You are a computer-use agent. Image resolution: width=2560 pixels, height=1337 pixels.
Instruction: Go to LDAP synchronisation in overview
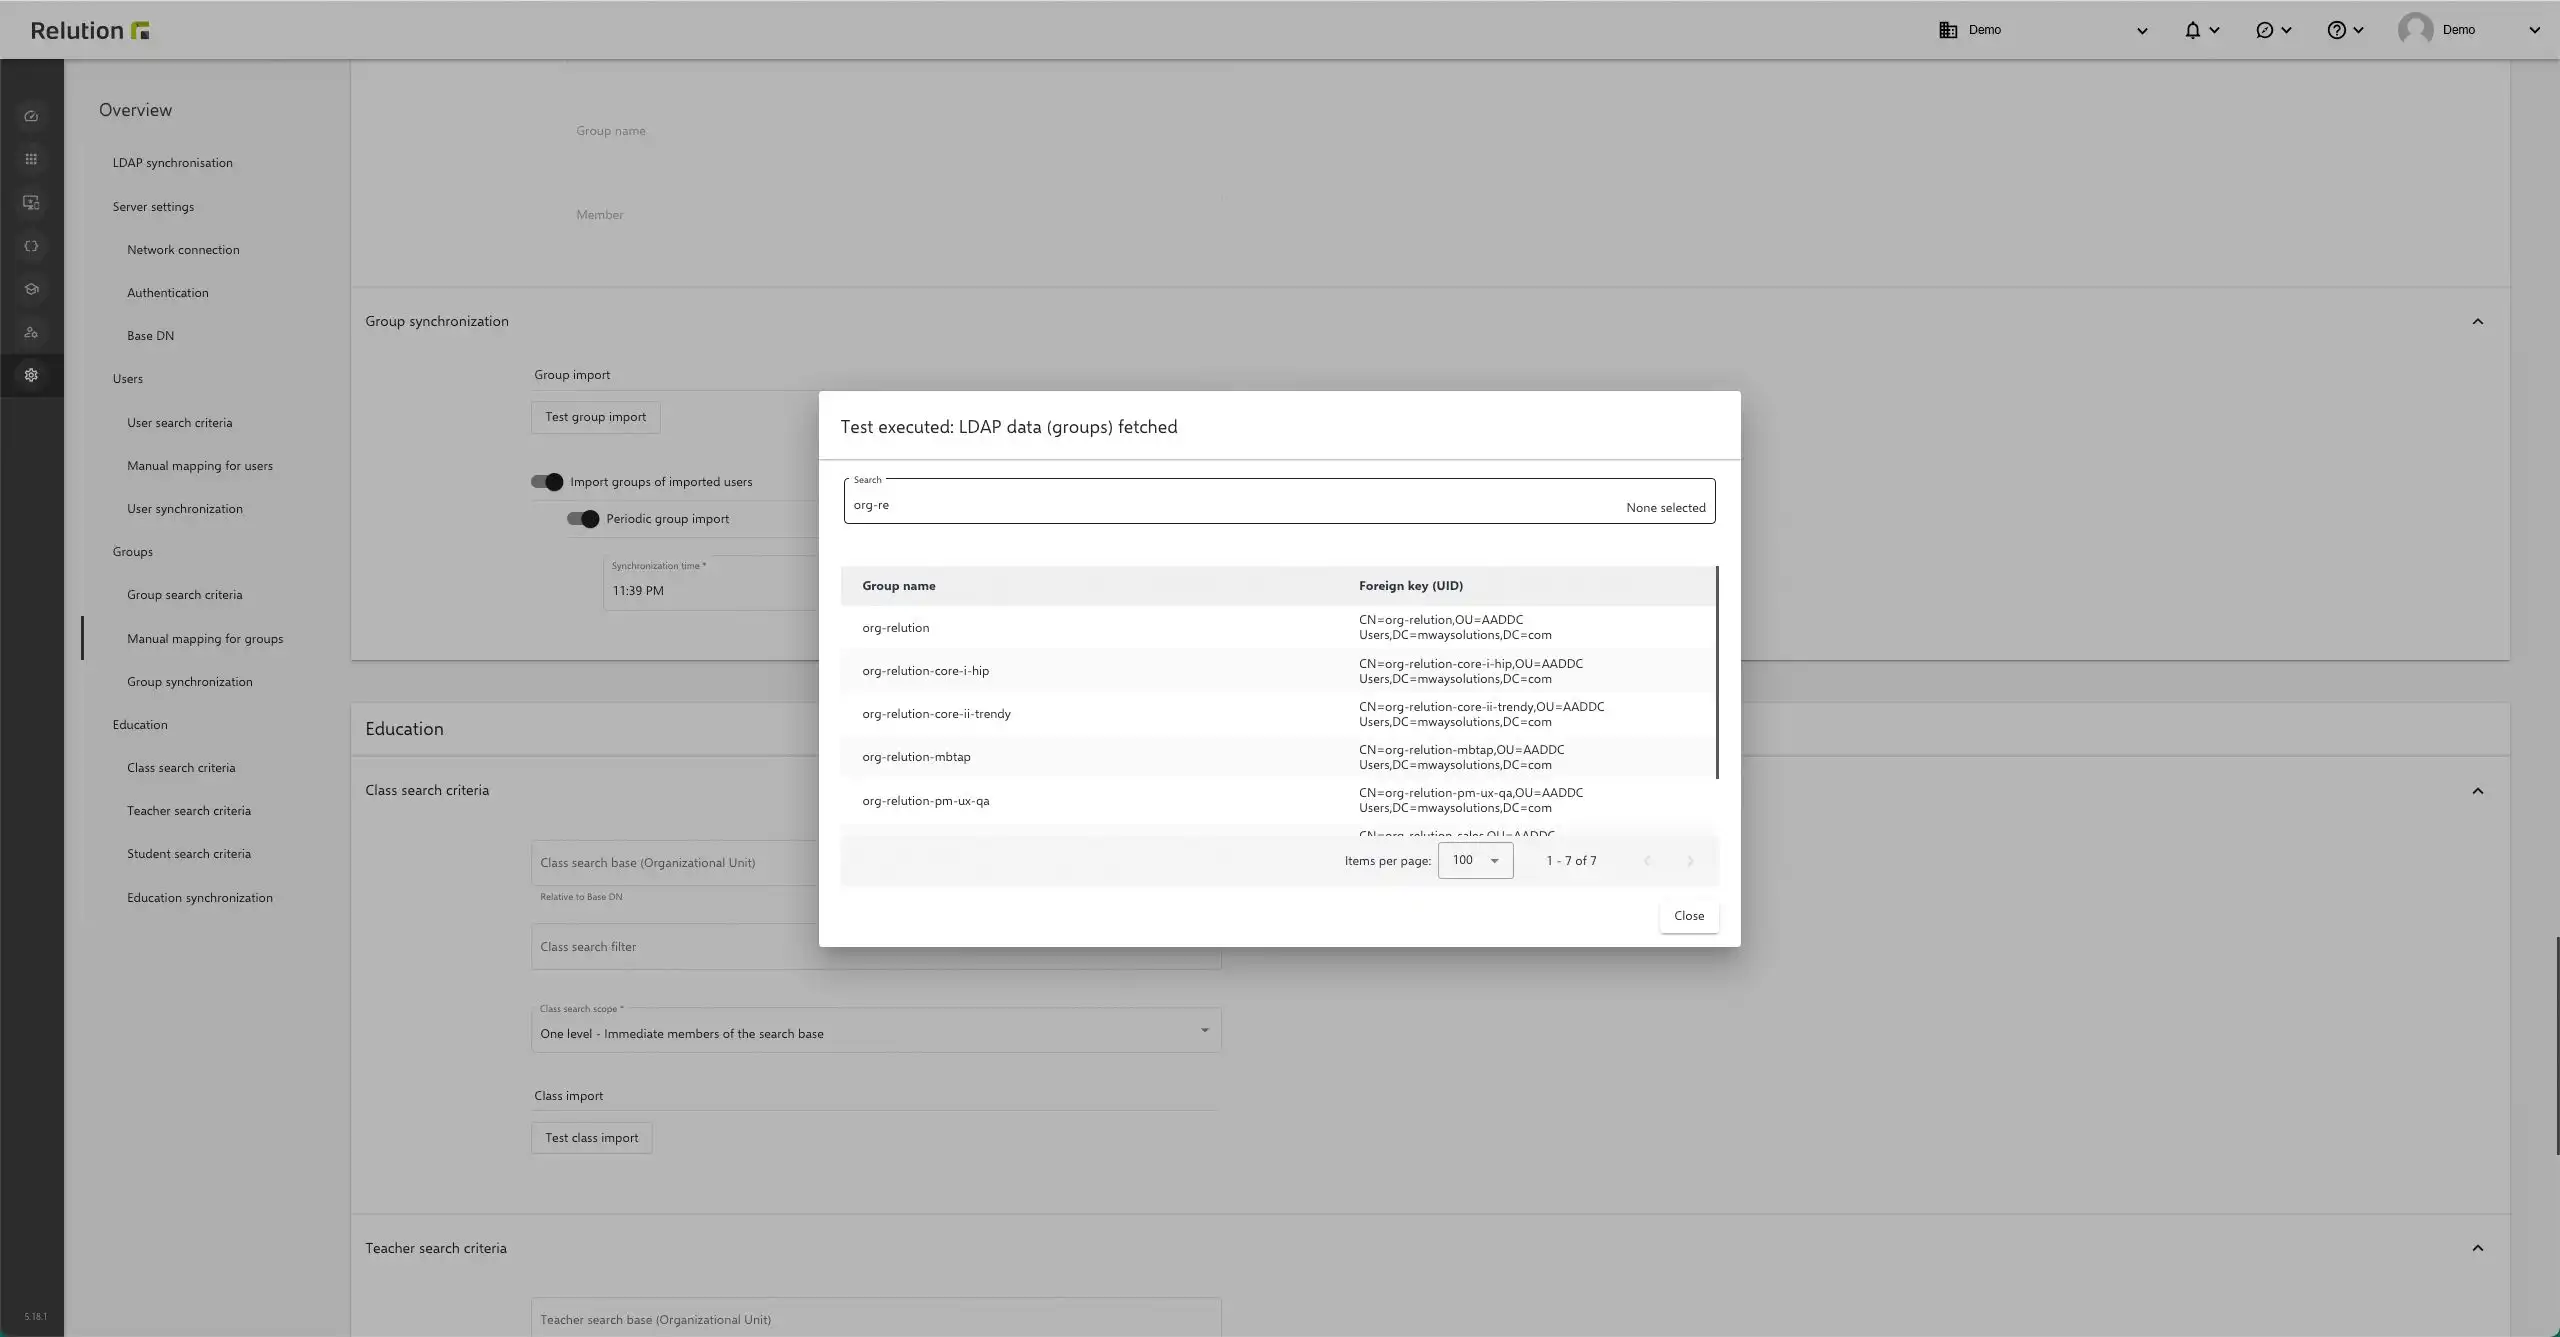[172, 163]
